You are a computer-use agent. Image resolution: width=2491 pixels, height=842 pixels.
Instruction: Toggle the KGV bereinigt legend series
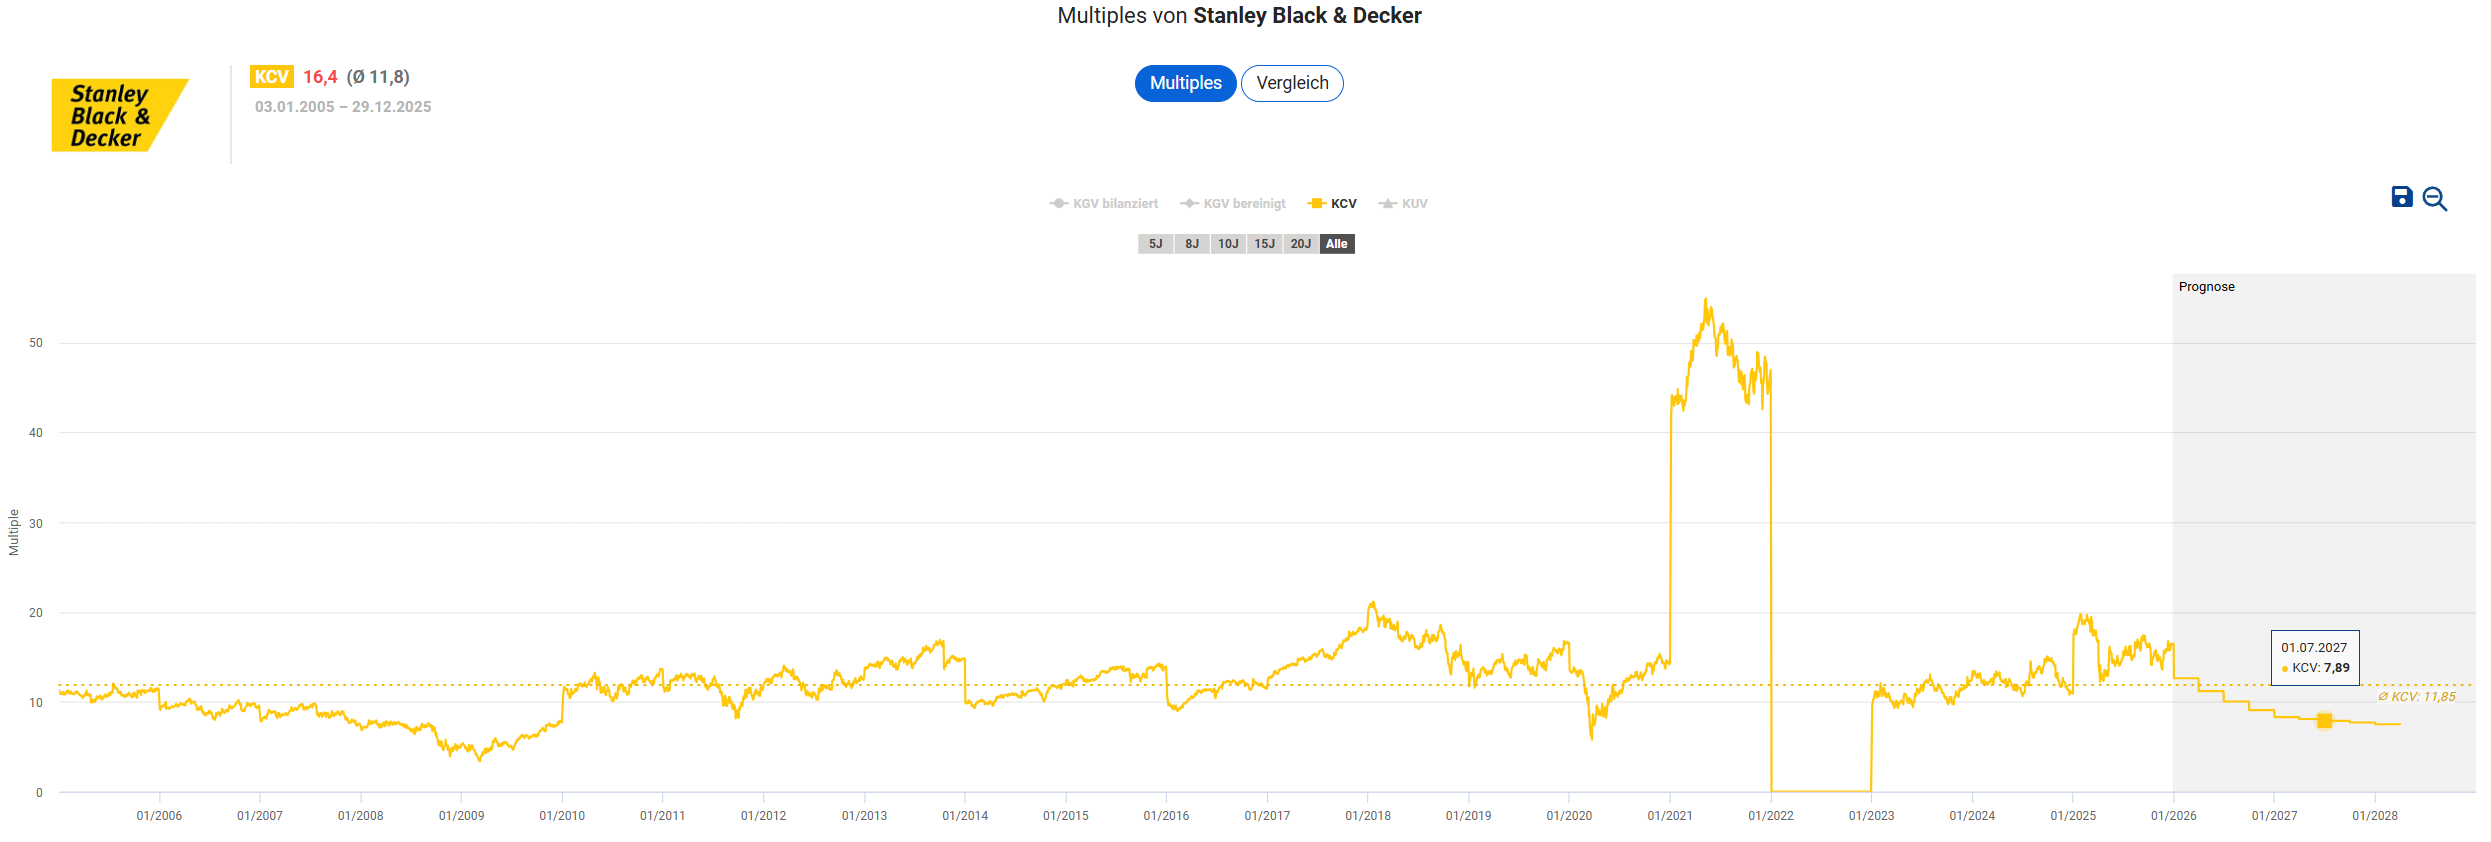point(1233,204)
